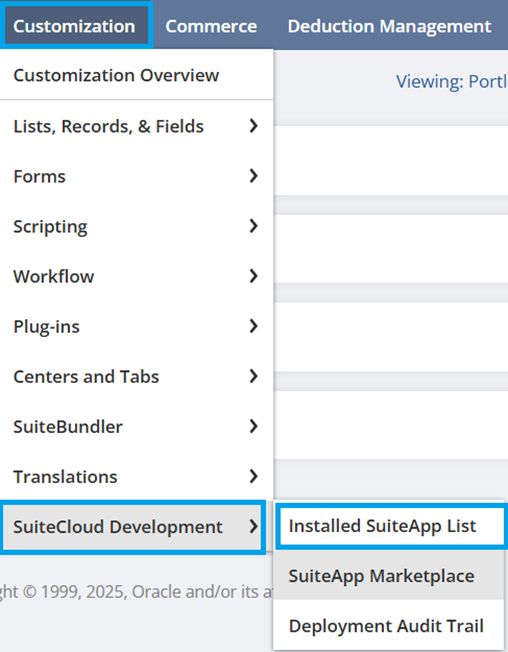This screenshot has width=508, height=652.
Task: Click the Viewing: Portl link
Action: [x=452, y=82]
